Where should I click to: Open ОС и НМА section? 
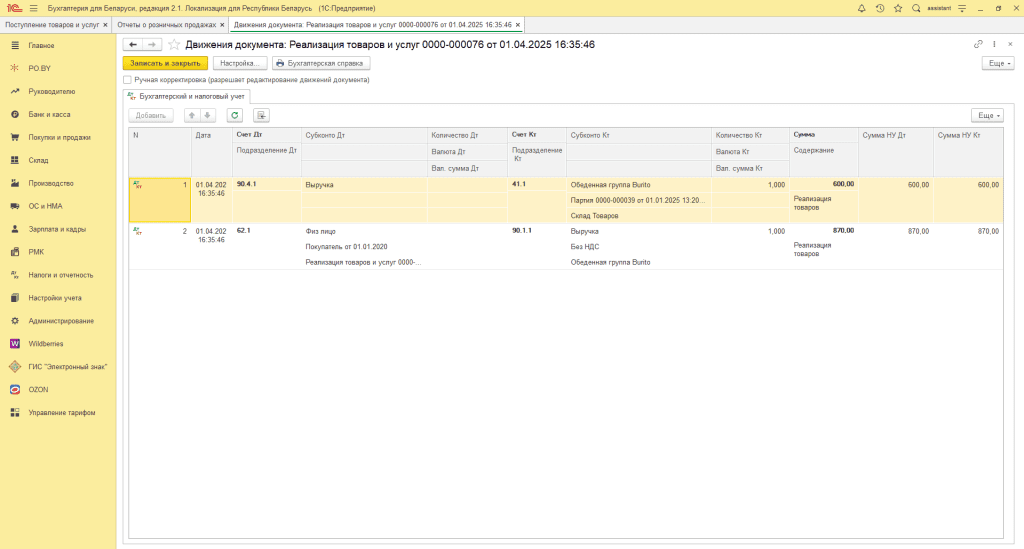pyautogui.click(x=45, y=206)
